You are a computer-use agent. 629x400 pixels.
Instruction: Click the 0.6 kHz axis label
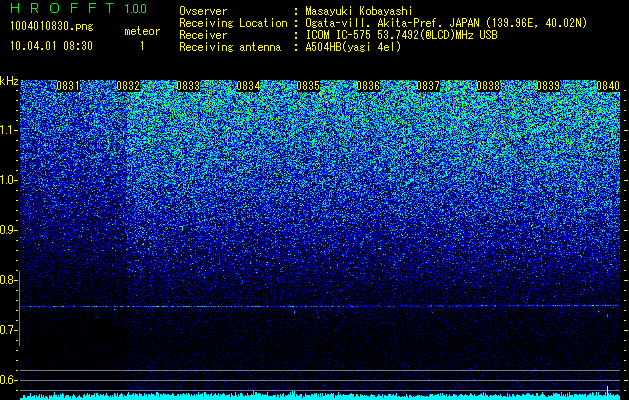8,380
